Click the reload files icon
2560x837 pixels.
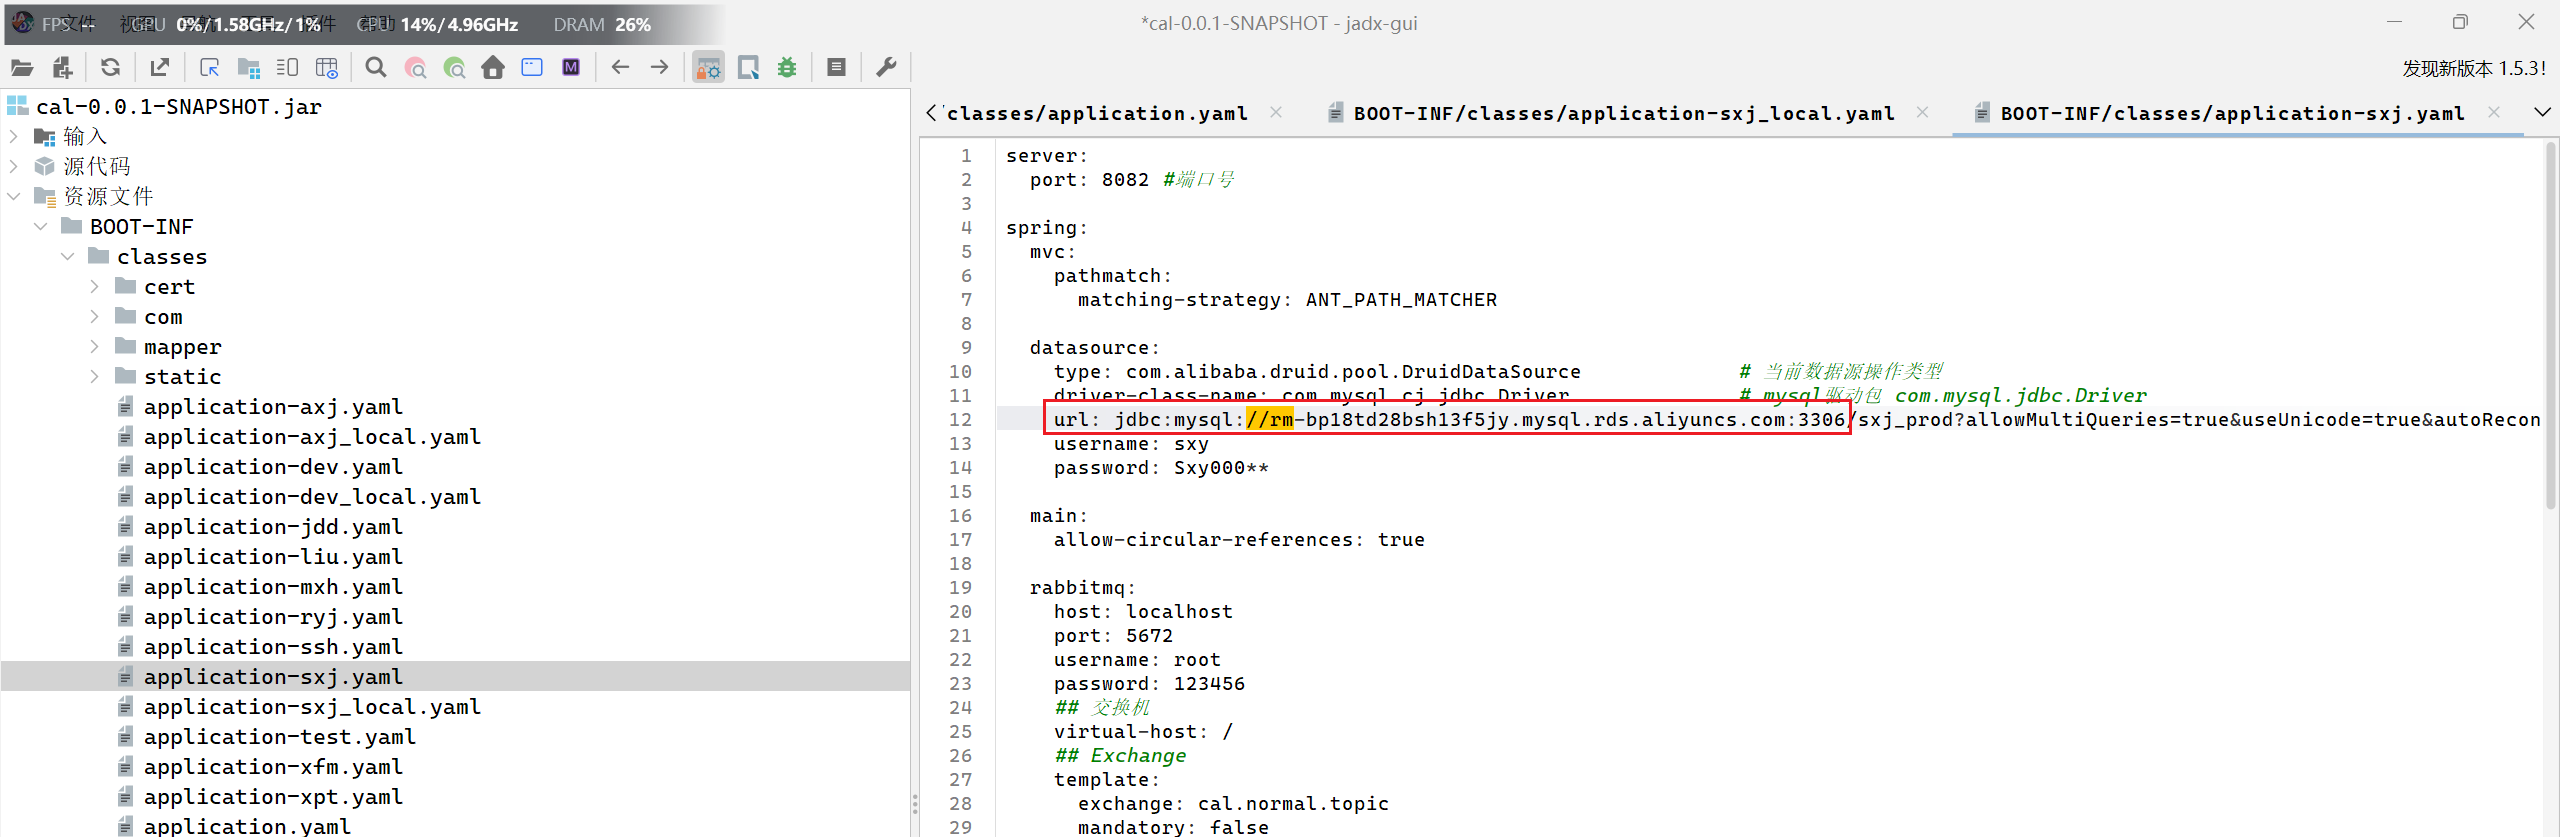coord(110,68)
